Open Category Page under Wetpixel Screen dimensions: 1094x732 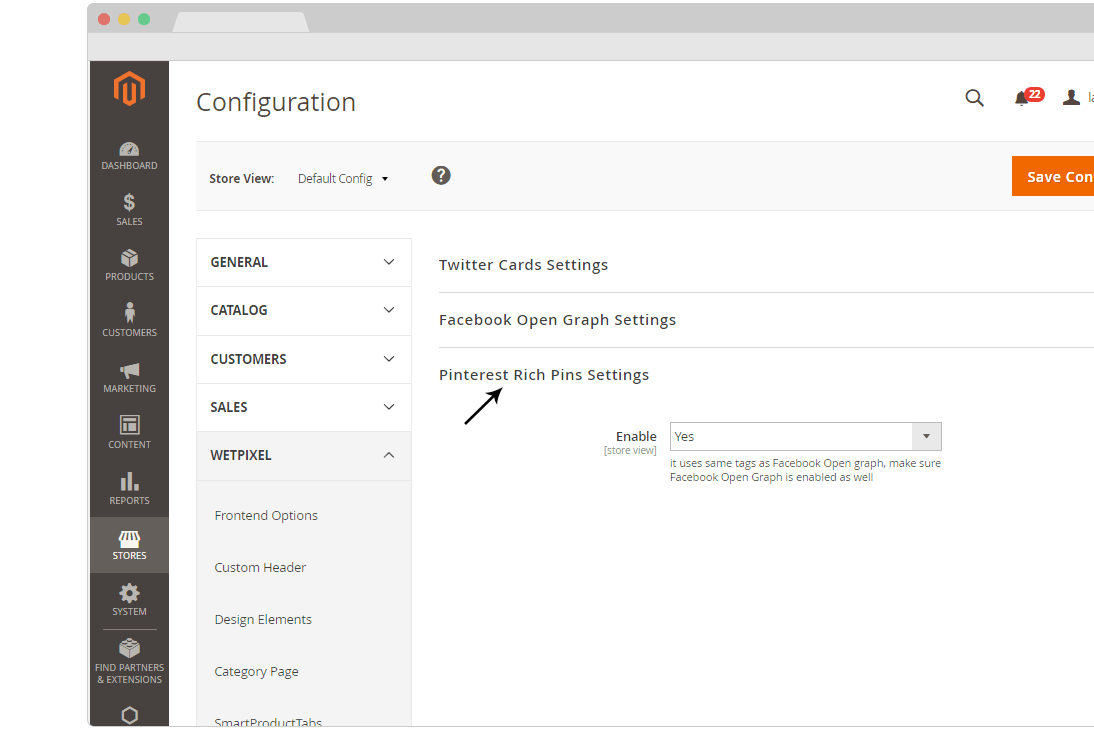(x=256, y=671)
